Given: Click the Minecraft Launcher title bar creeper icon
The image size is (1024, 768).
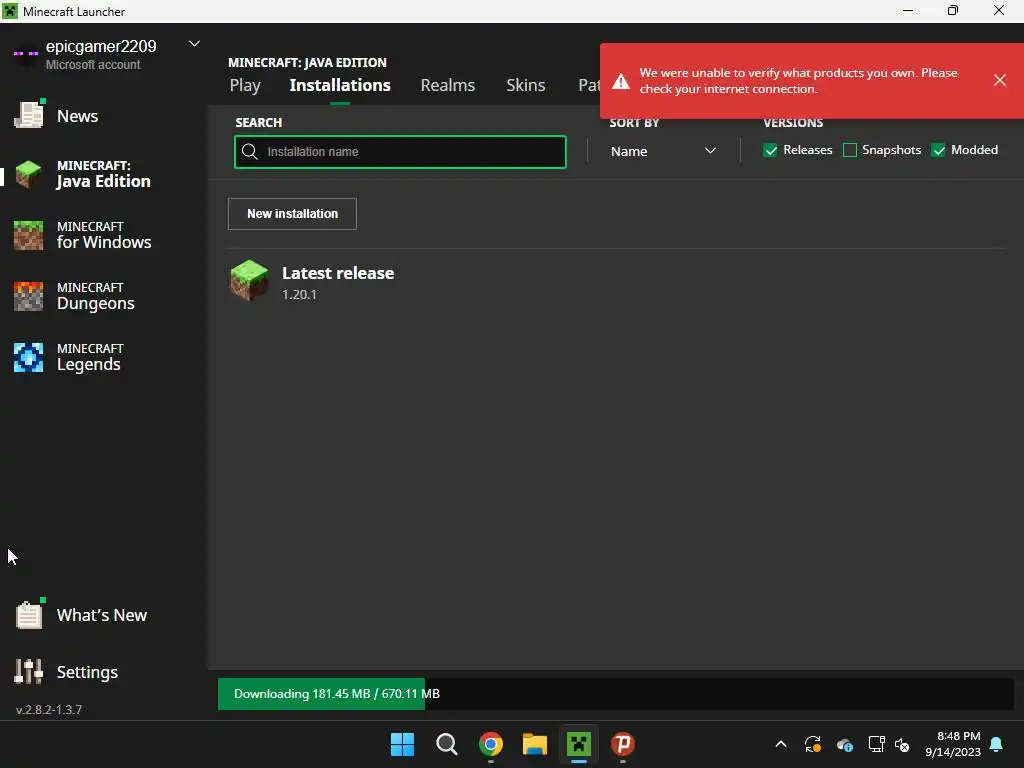Looking at the screenshot, I should point(10,11).
